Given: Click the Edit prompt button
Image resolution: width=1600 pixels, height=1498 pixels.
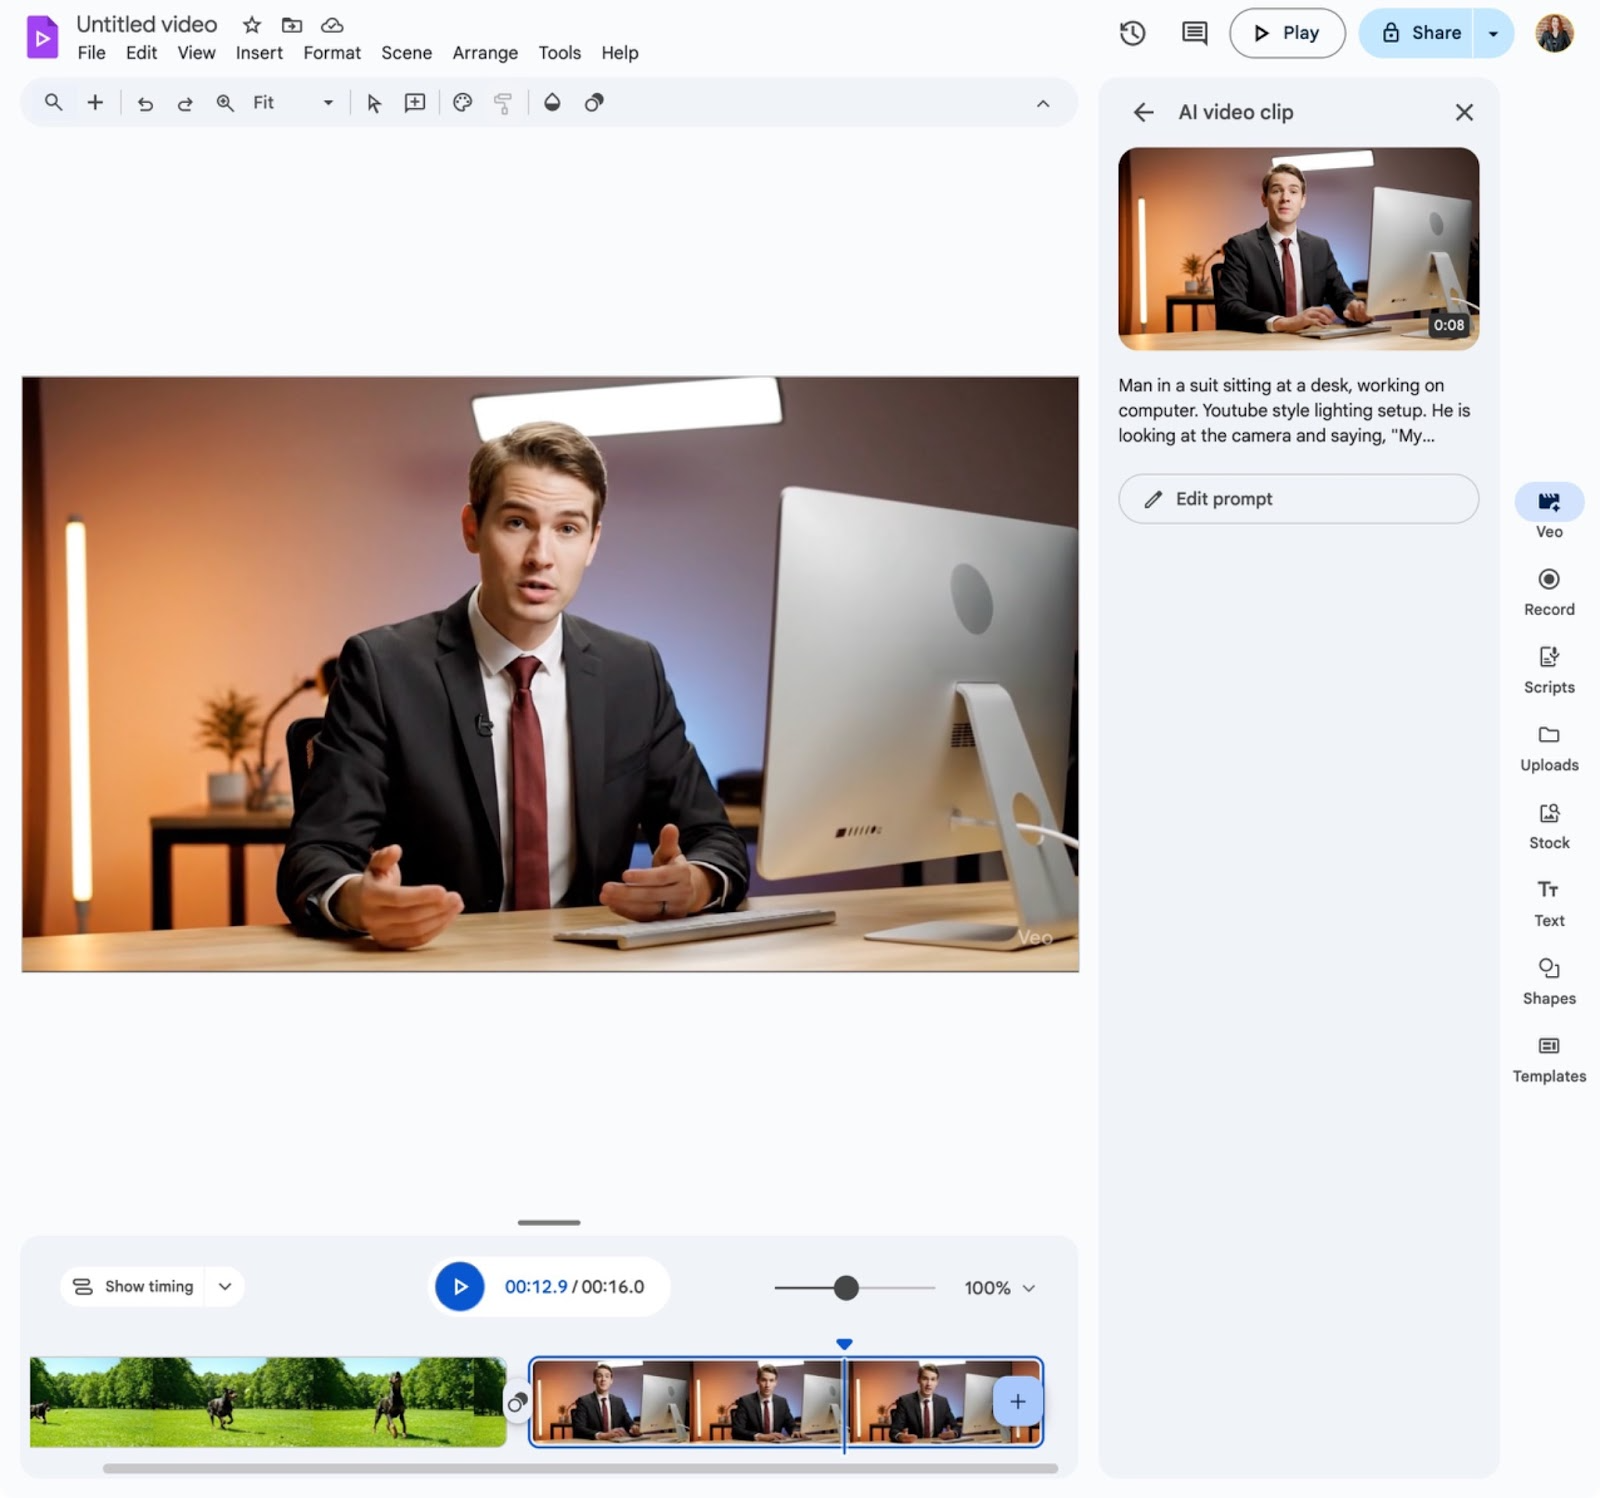Looking at the screenshot, I should [1297, 499].
